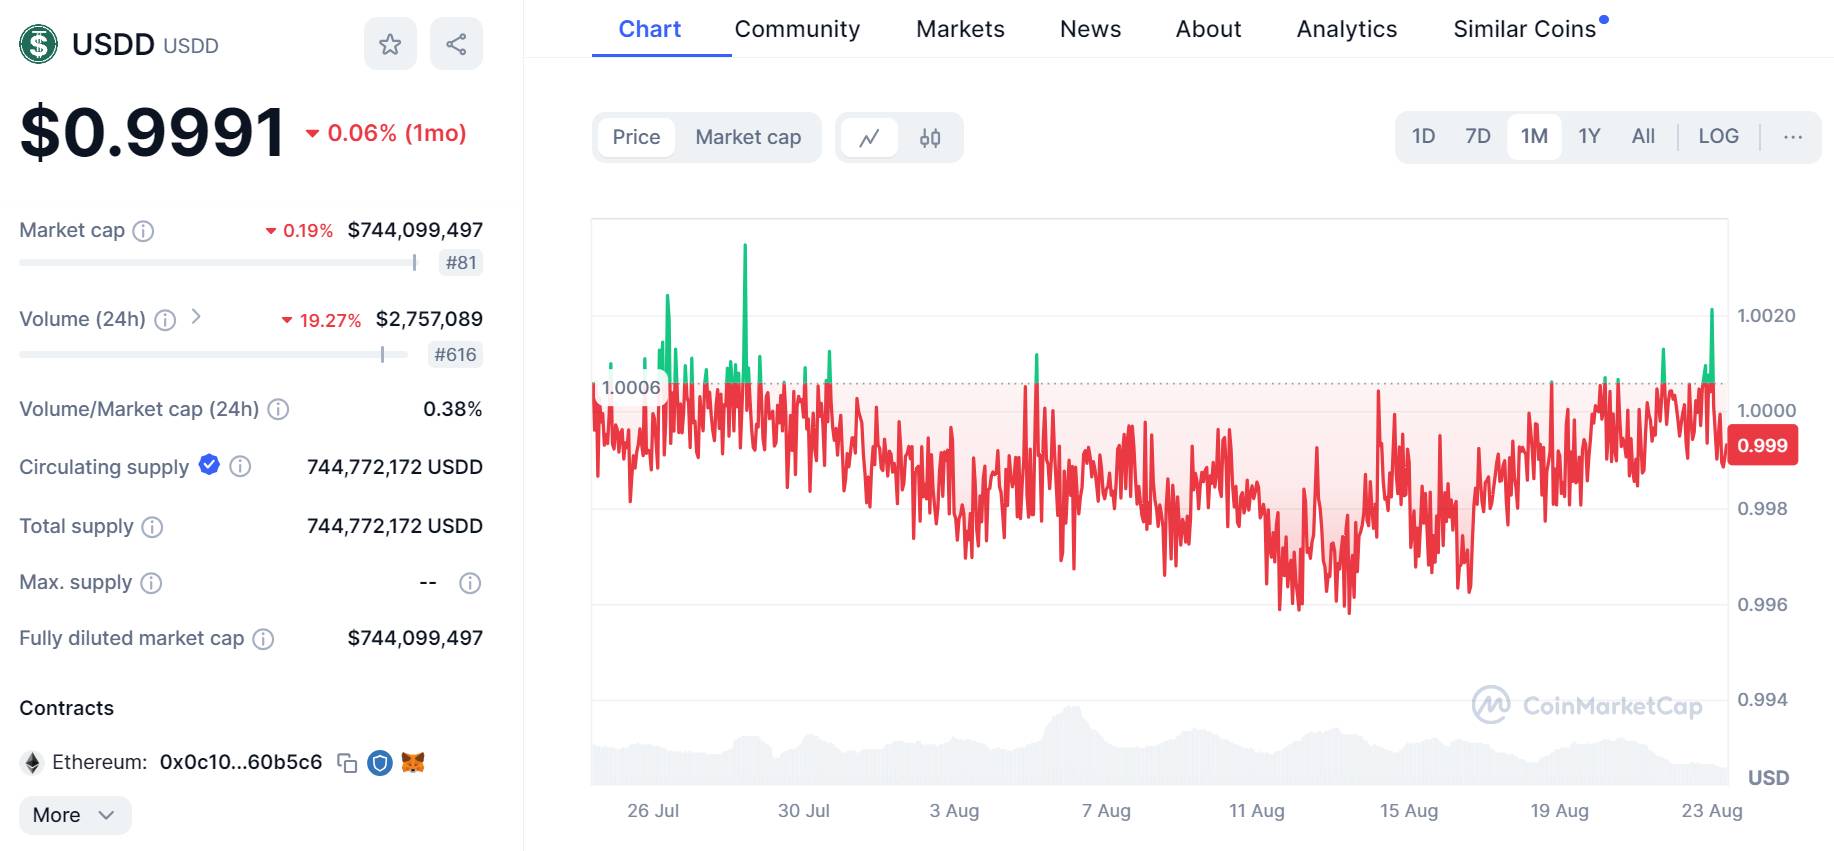Expand Volume (24h) details chevron

(x=196, y=317)
